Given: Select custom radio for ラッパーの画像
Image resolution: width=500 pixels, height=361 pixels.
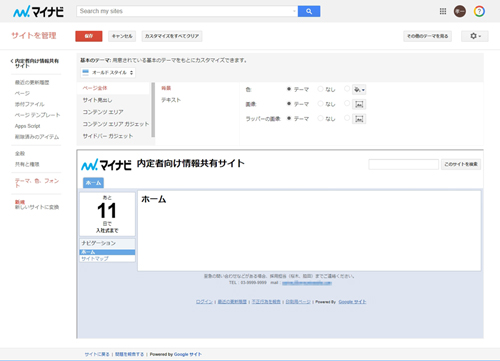Looking at the screenshot, I should point(347,118).
